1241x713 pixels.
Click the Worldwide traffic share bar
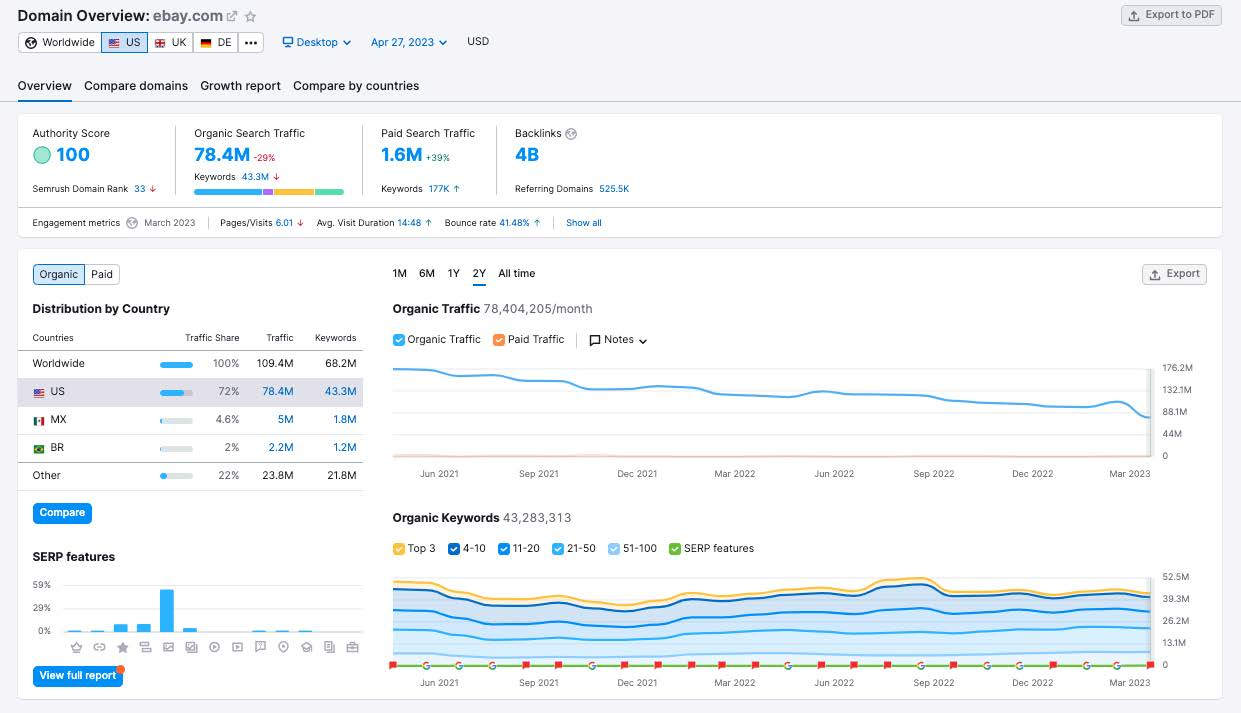tap(176, 364)
